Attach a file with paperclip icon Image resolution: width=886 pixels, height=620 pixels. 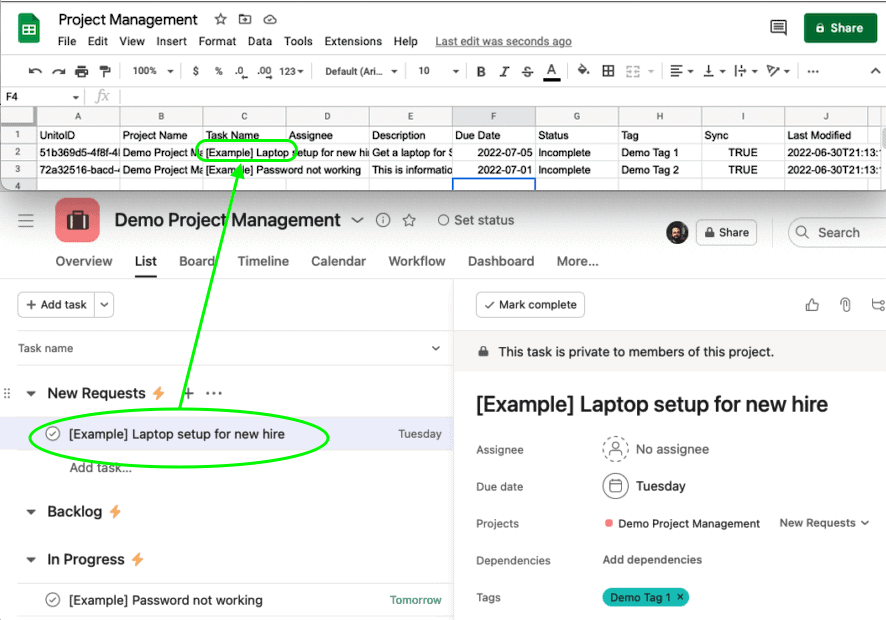pos(845,305)
